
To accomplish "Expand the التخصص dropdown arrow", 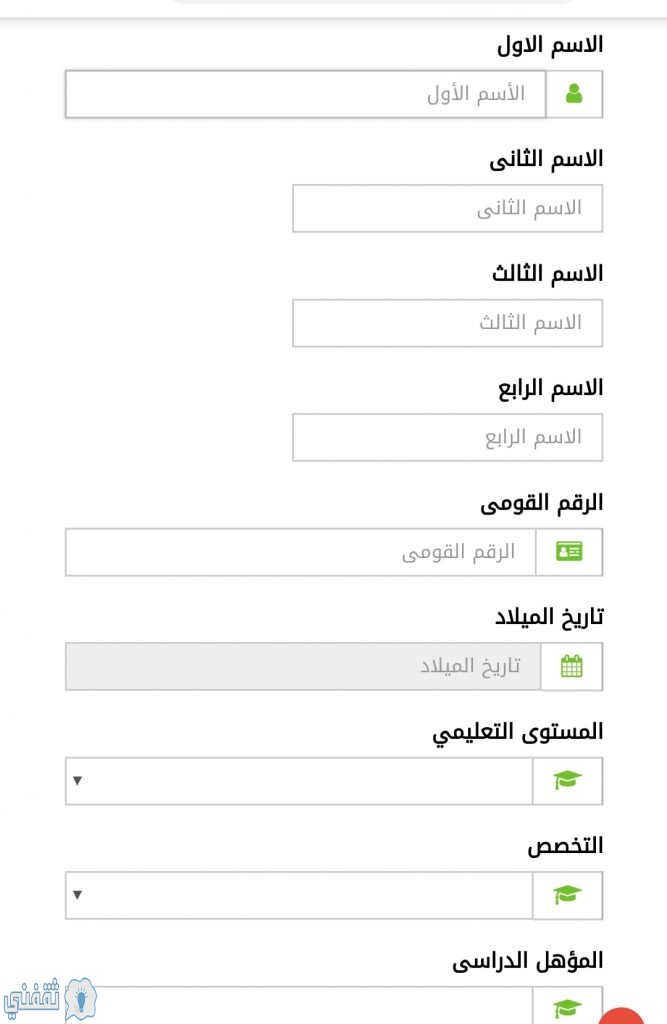I will point(78,895).
